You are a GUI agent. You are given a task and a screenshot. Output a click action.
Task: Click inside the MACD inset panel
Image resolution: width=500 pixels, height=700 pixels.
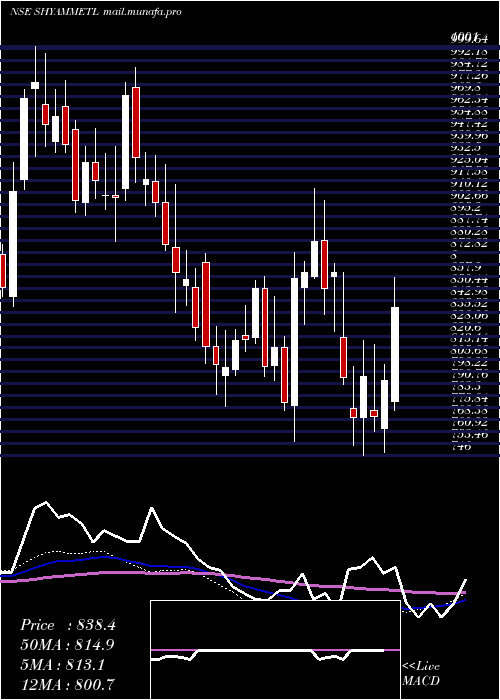(275, 650)
